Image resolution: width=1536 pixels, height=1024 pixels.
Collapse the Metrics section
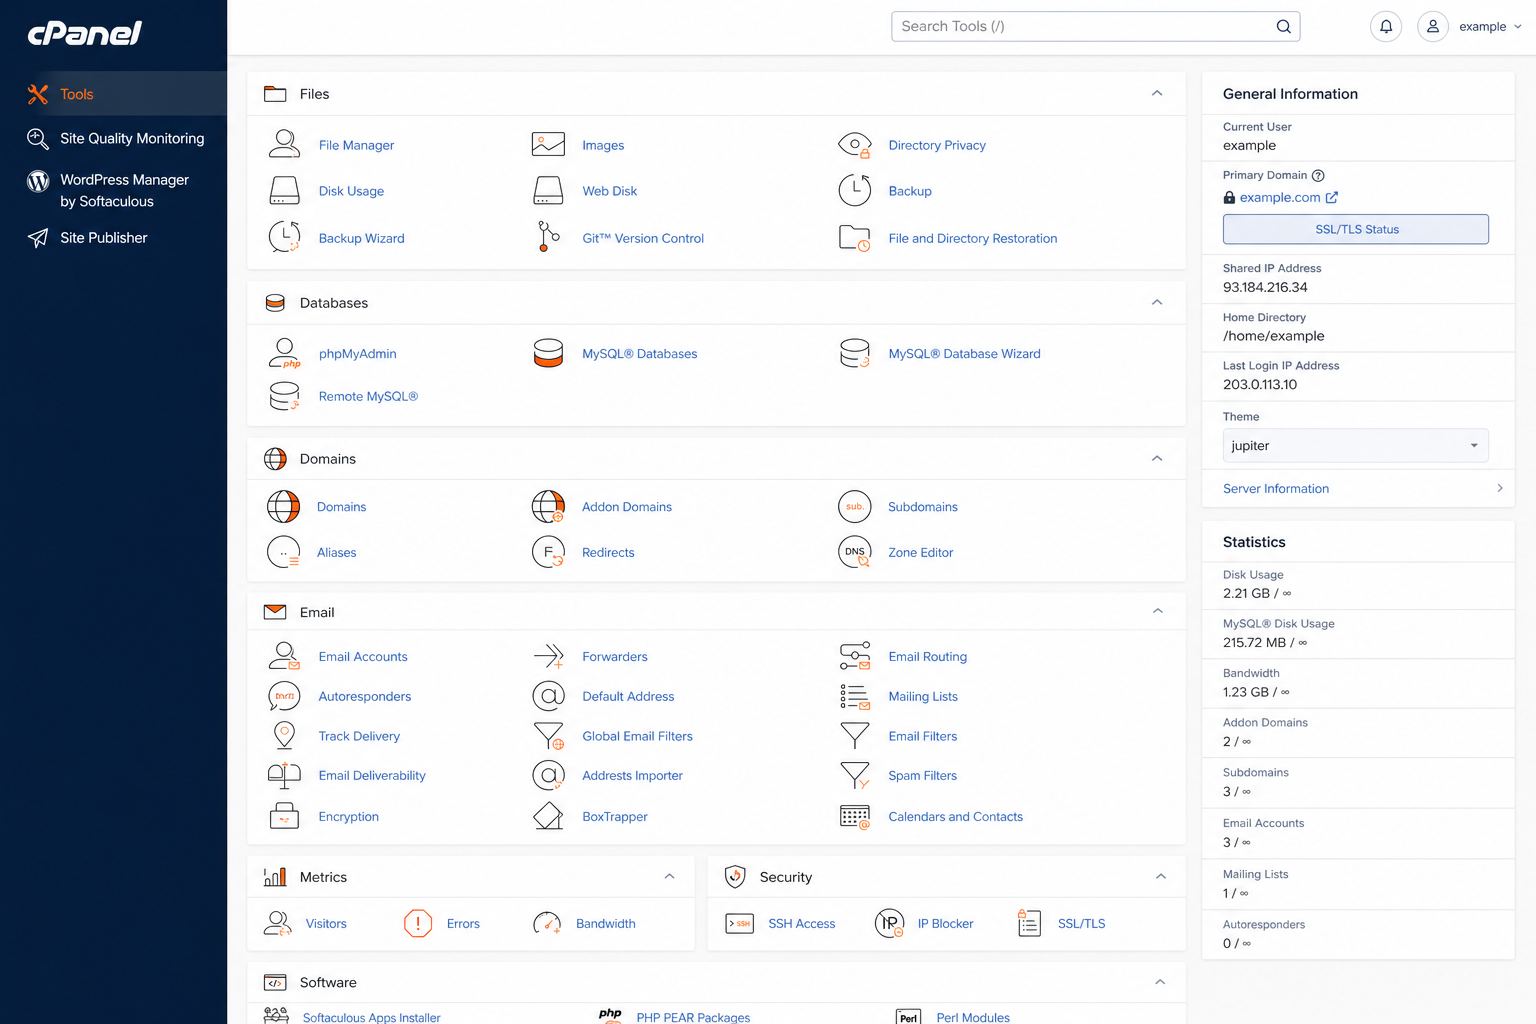669,876
